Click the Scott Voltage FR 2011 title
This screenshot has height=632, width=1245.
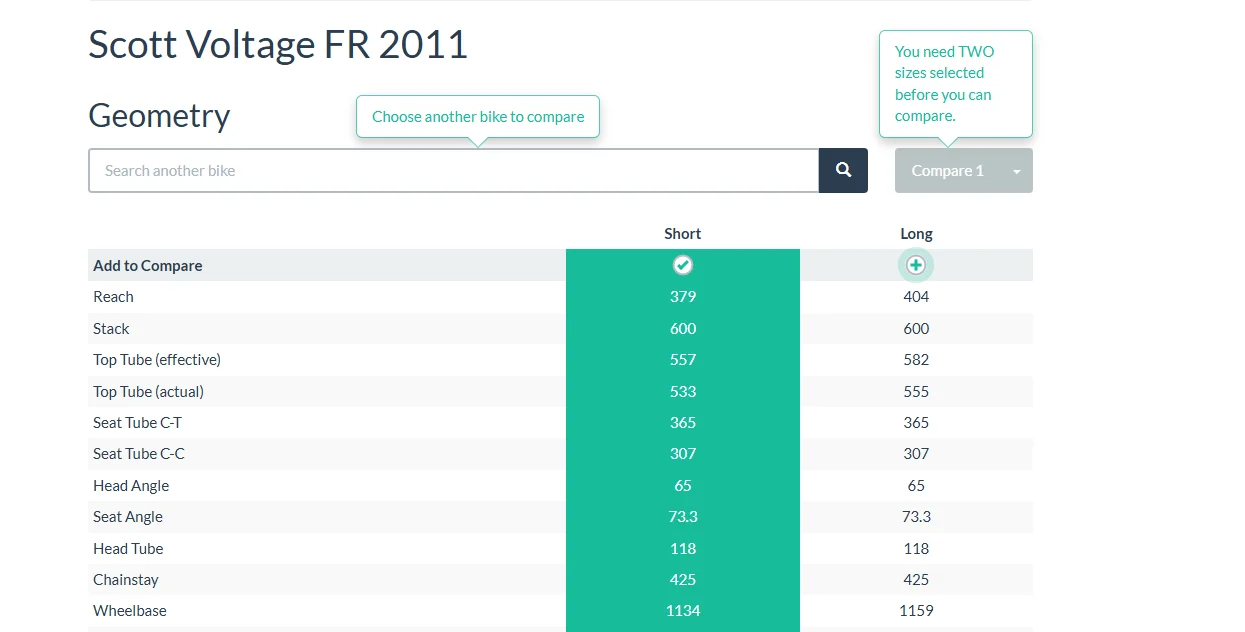coord(278,45)
